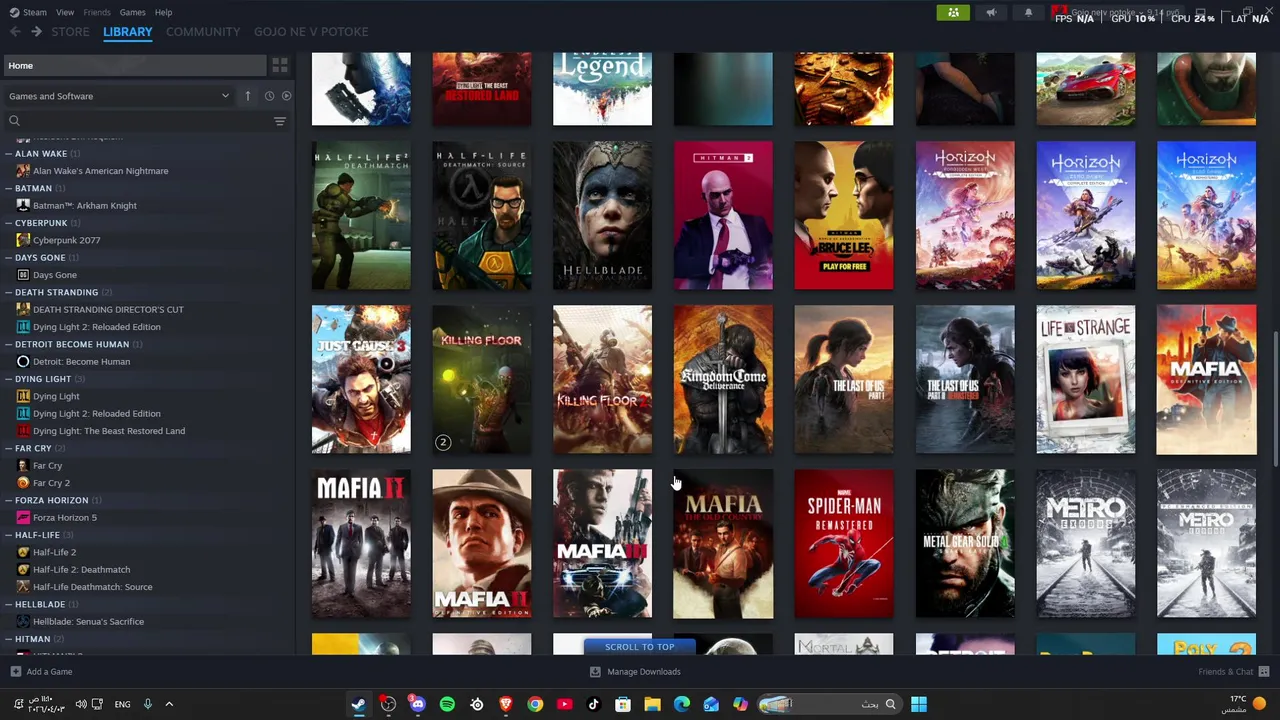Toggle ready-to-play filter icon
The width and height of the screenshot is (1280, 720).
286,96
